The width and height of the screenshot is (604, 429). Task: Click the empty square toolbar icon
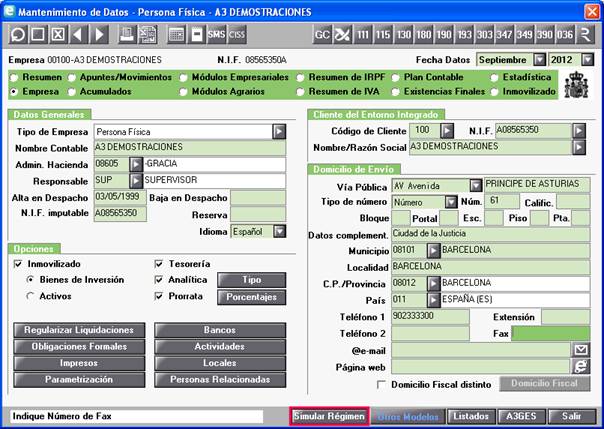tap(38, 35)
